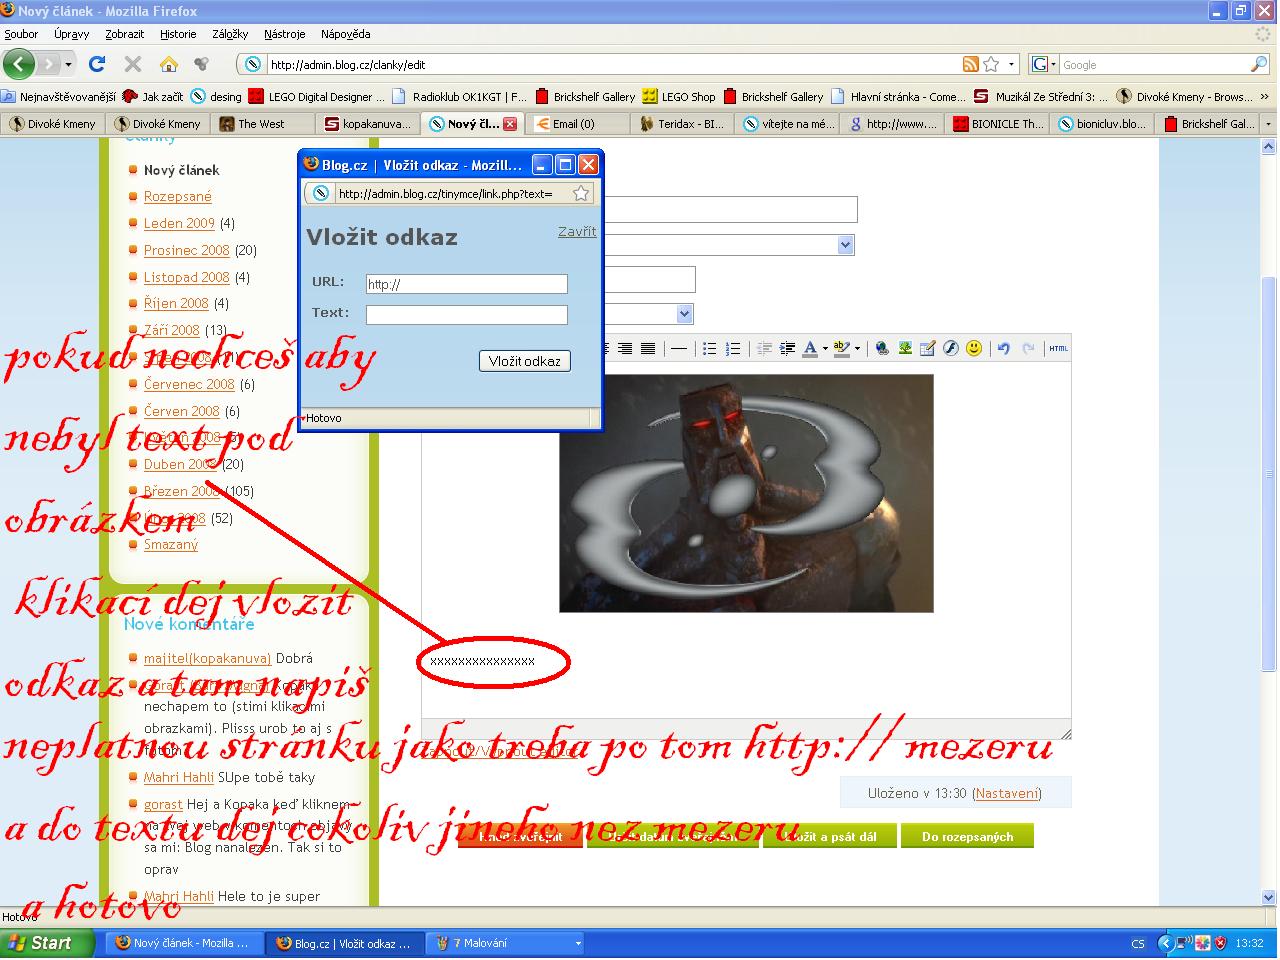Click the justify full alignment icon
1280x960 pixels.
[x=648, y=348]
